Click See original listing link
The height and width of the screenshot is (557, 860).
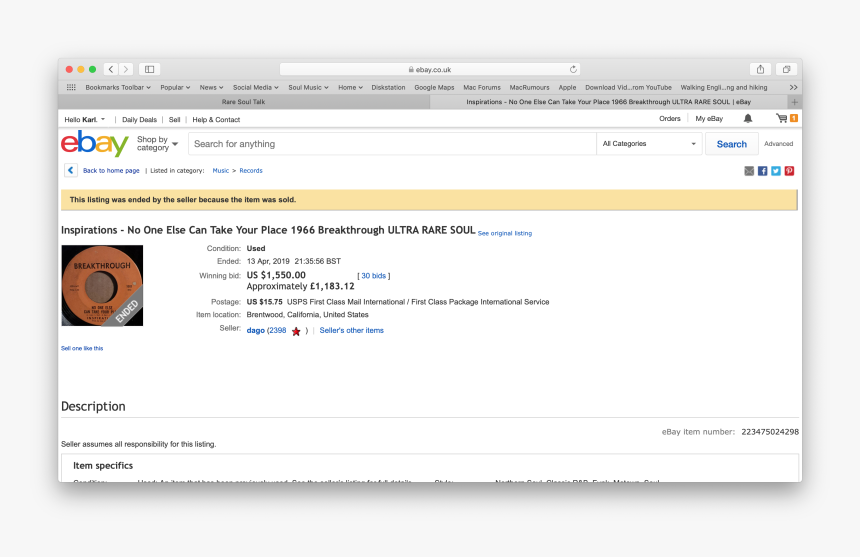505,233
